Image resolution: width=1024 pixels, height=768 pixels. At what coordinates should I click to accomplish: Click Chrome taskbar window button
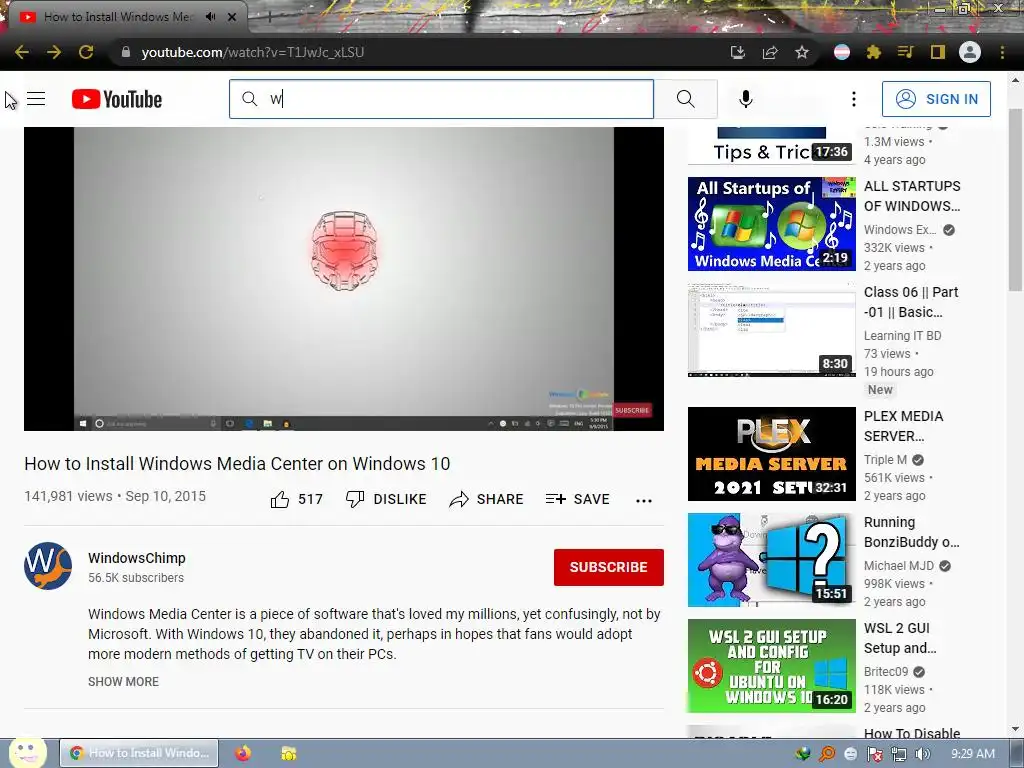[x=139, y=753]
